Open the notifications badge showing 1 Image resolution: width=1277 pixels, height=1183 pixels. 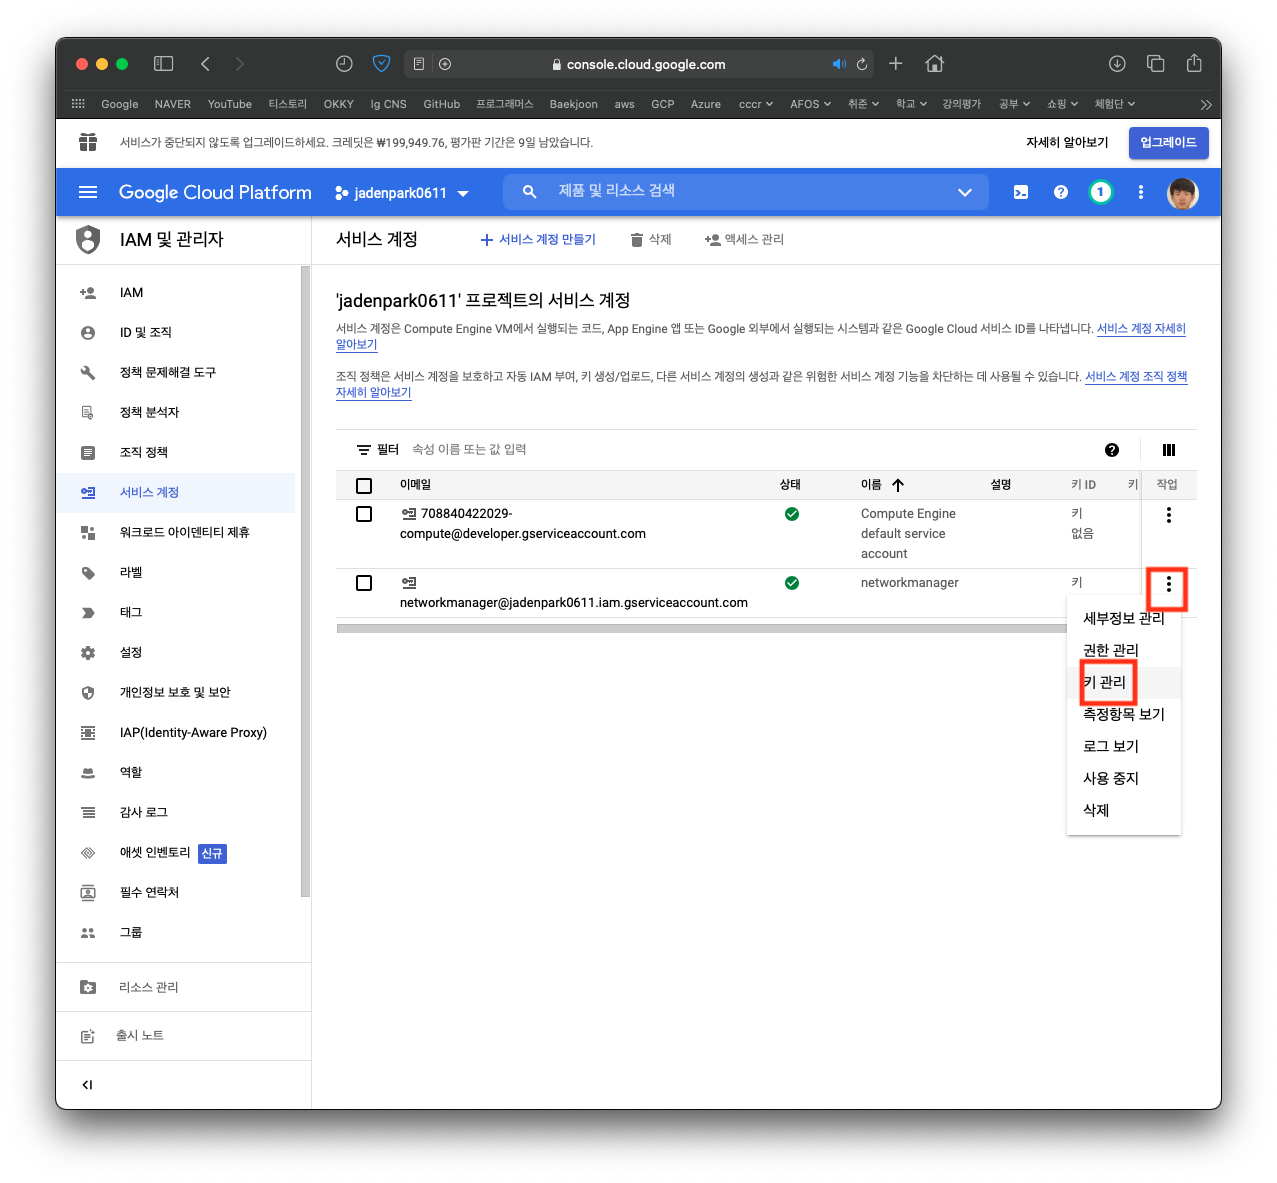(1100, 192)
